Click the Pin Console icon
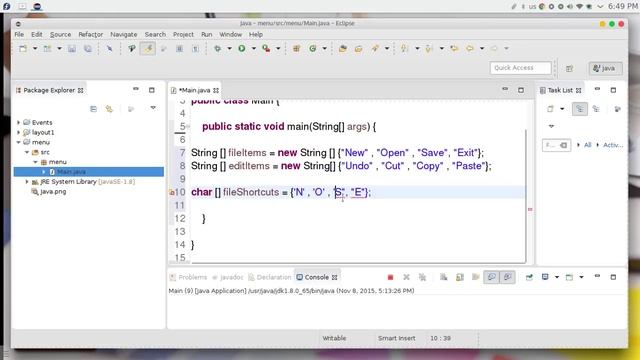The image size is (640, 360). (x=529, y=277)
